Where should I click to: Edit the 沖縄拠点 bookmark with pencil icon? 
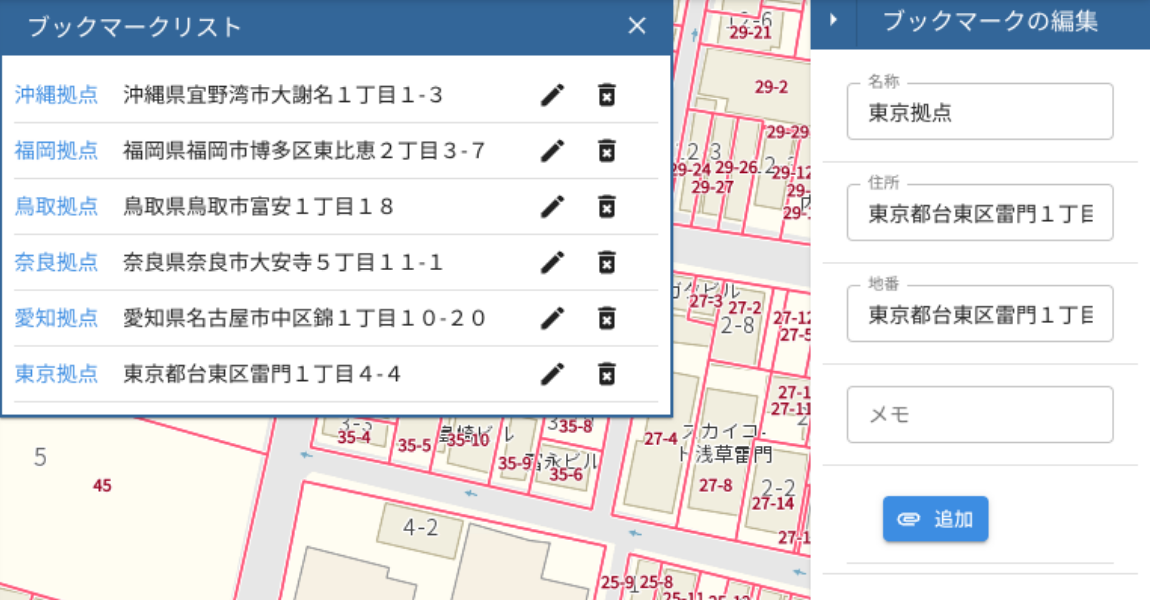point(552,94)
